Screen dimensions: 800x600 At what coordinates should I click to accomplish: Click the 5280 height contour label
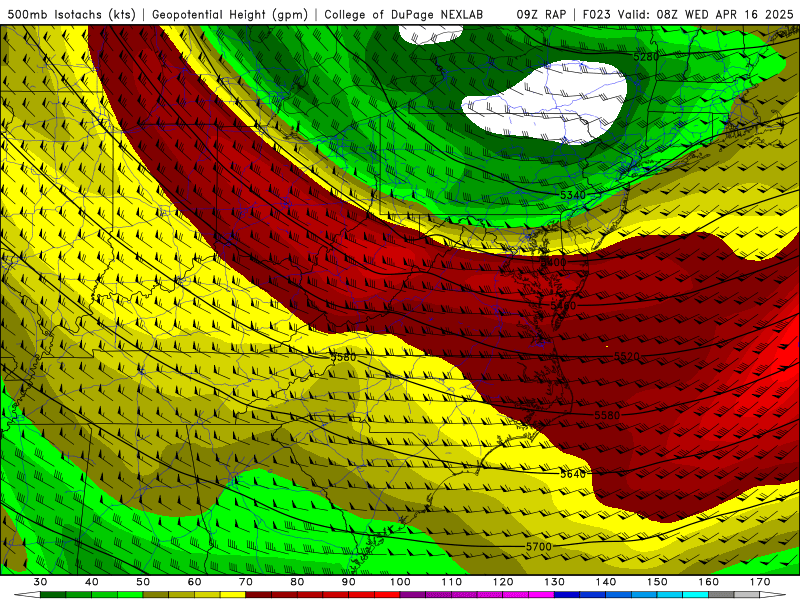coord(646,57)
